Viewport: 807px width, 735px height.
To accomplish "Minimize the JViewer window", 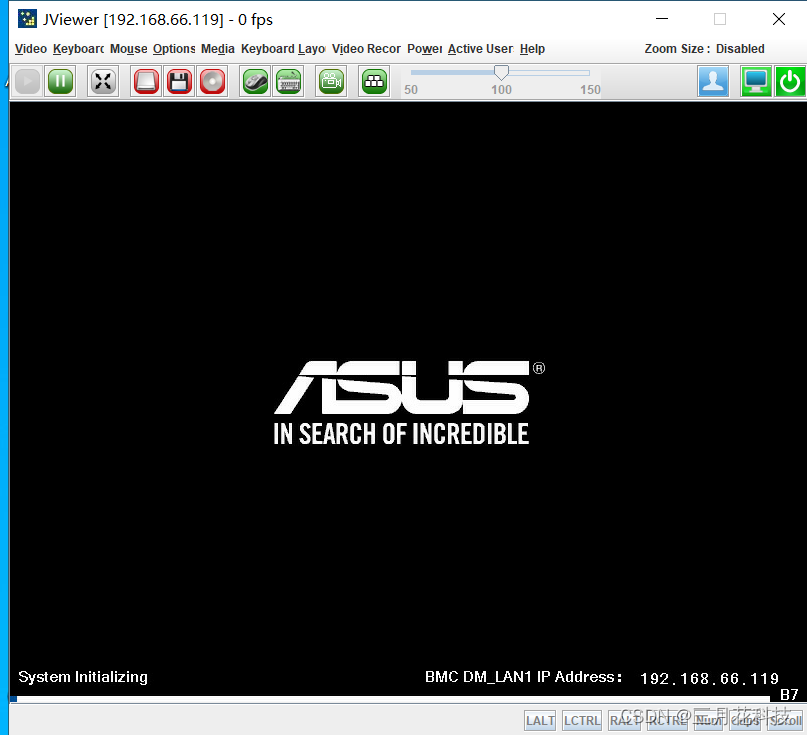I will [662, 19].
